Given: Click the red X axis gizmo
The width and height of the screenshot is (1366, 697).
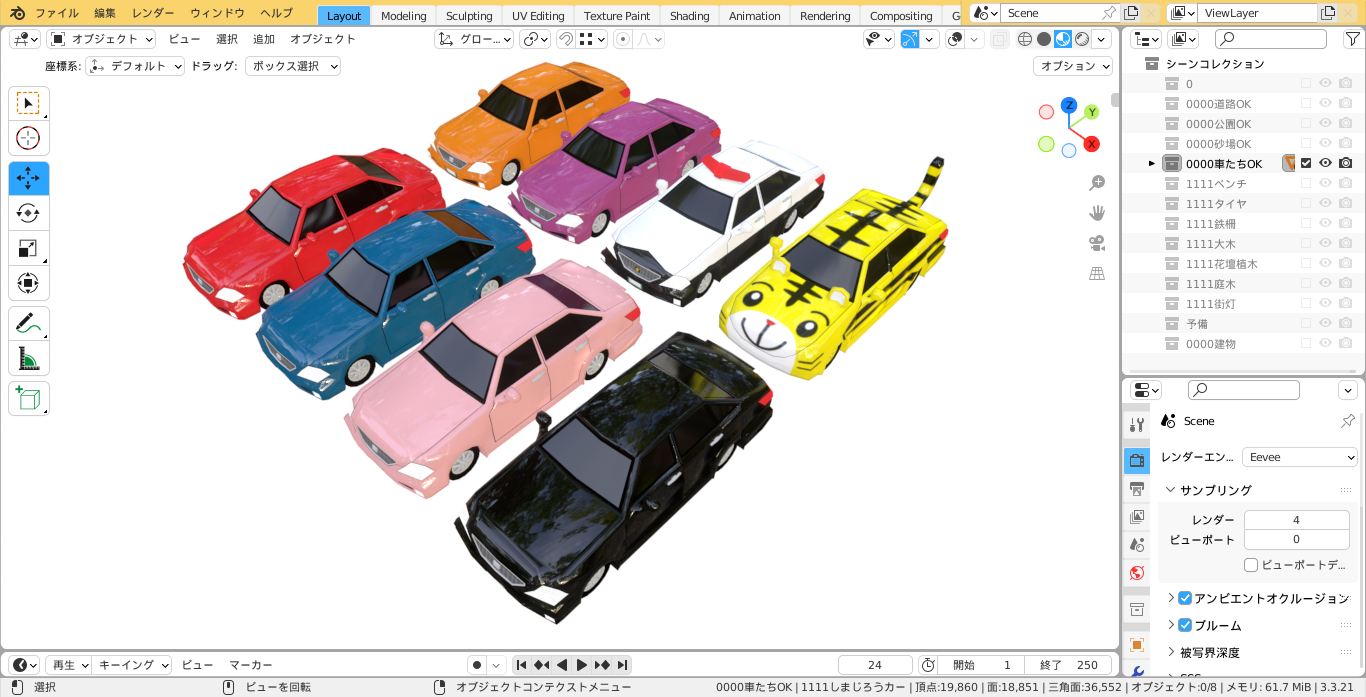Looking at the screenshot, I should click(x=1092, y=144).
